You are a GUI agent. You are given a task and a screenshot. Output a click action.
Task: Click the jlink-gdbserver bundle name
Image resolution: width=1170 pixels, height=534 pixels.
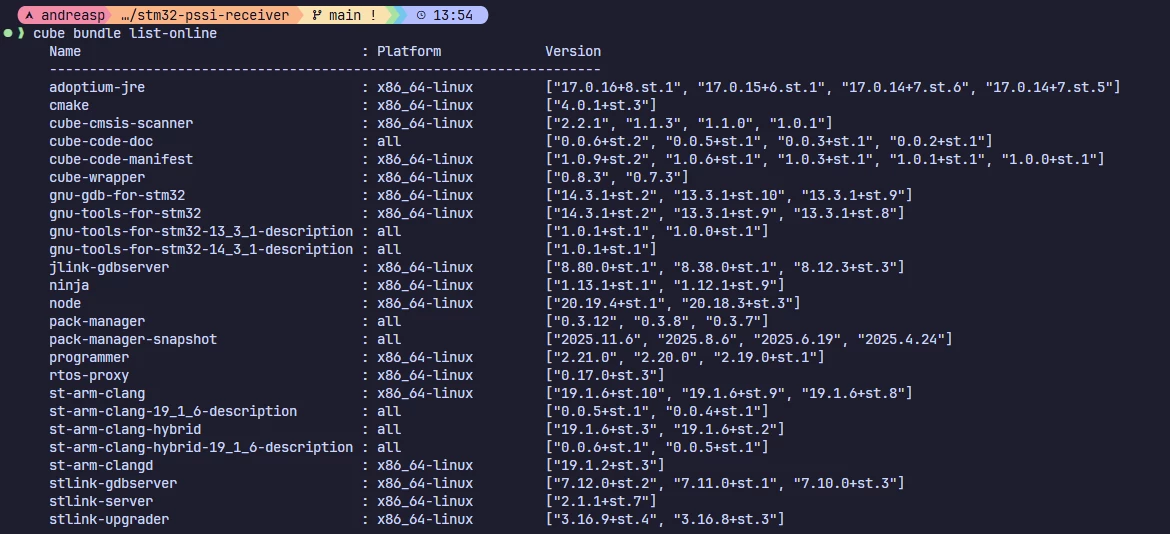[109, 267]
